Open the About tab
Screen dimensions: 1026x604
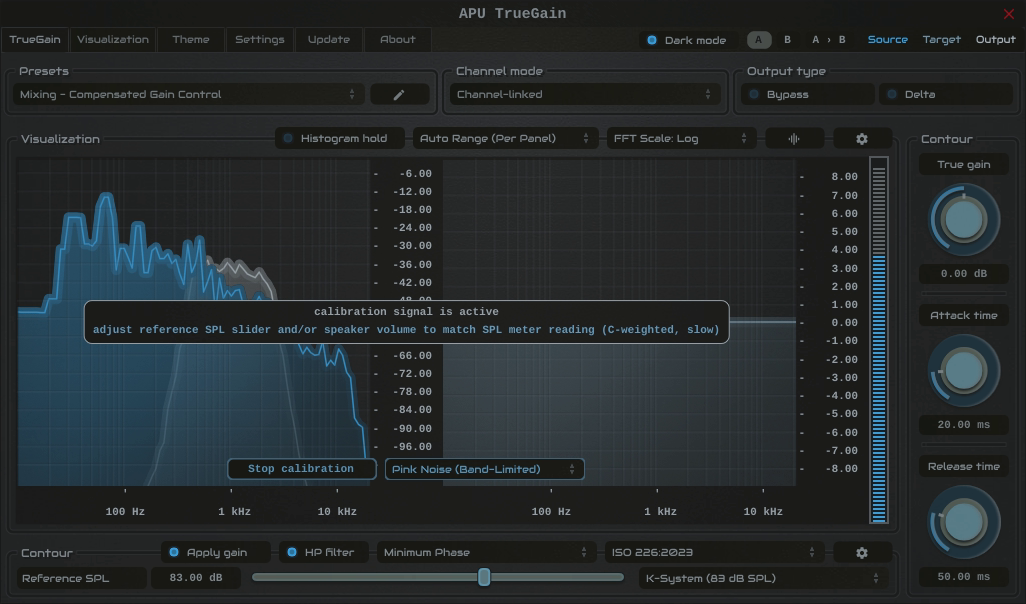[x=398, y=40]
